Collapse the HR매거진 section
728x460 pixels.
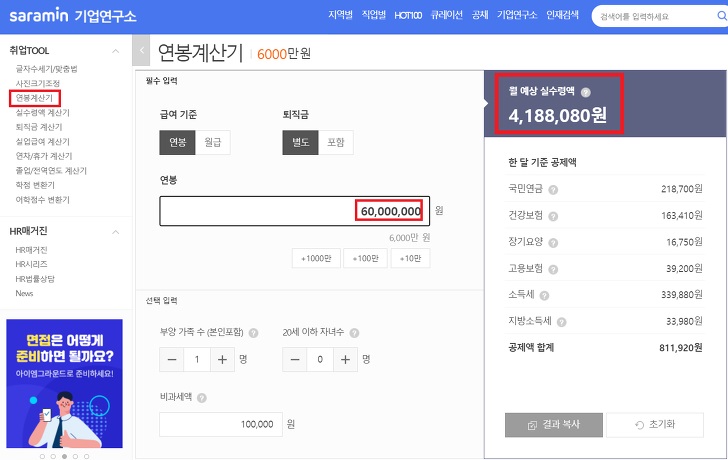point(116,232)
